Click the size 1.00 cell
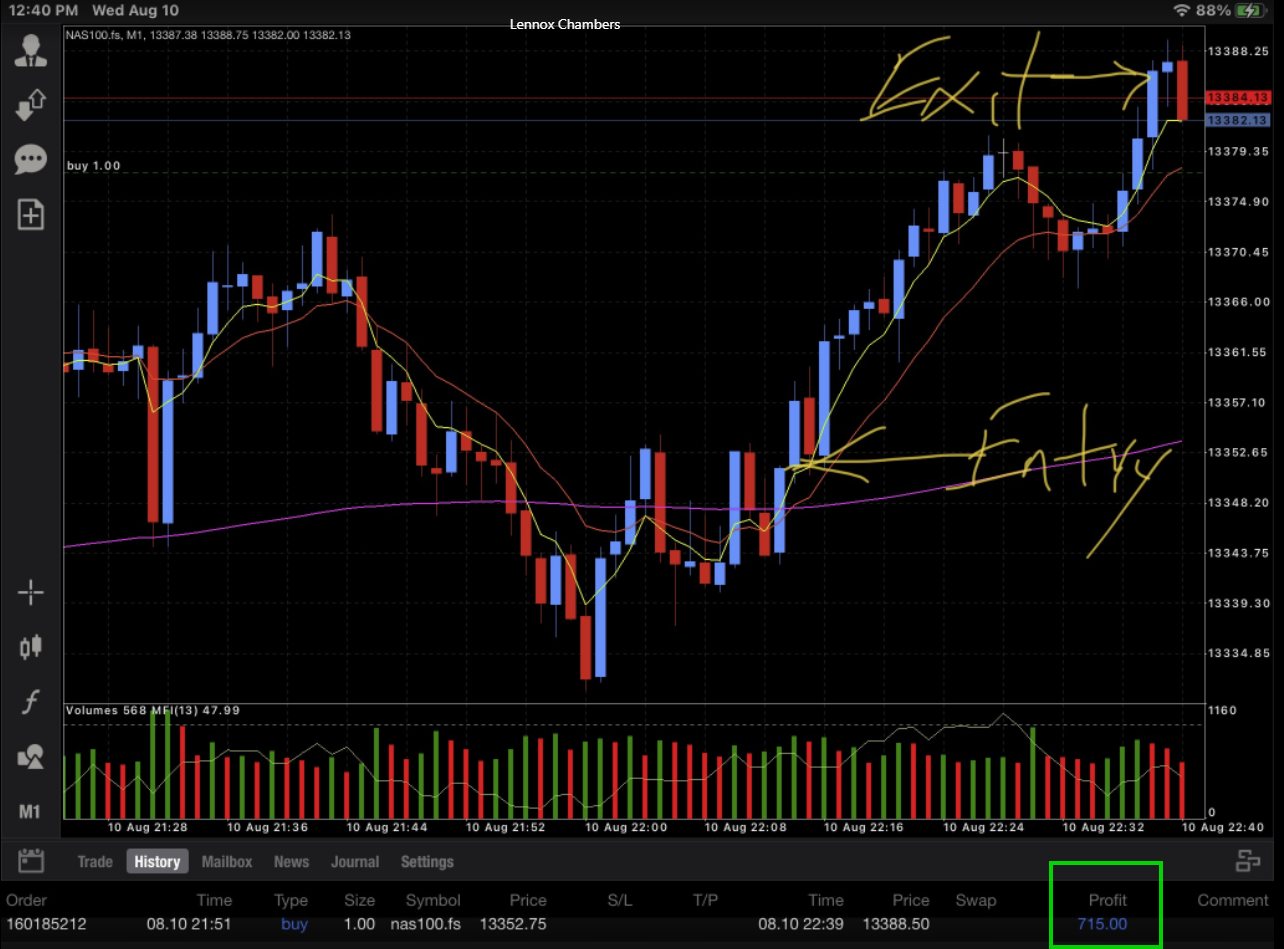 359,924
